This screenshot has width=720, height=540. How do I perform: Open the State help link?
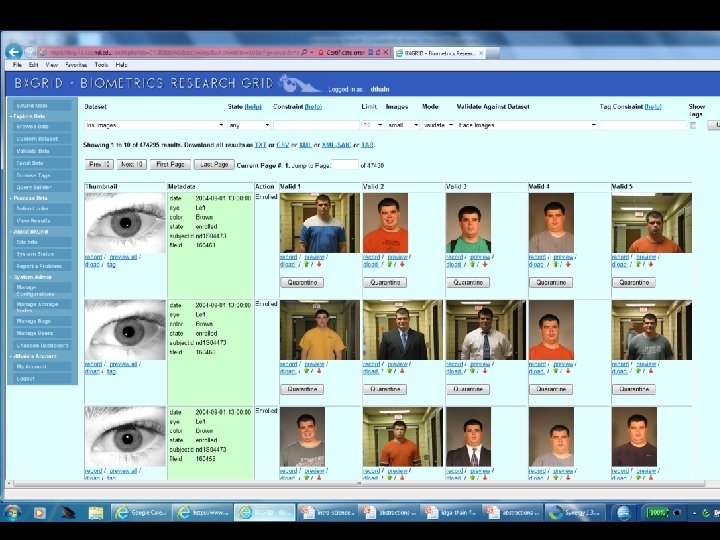click(253, 107)
